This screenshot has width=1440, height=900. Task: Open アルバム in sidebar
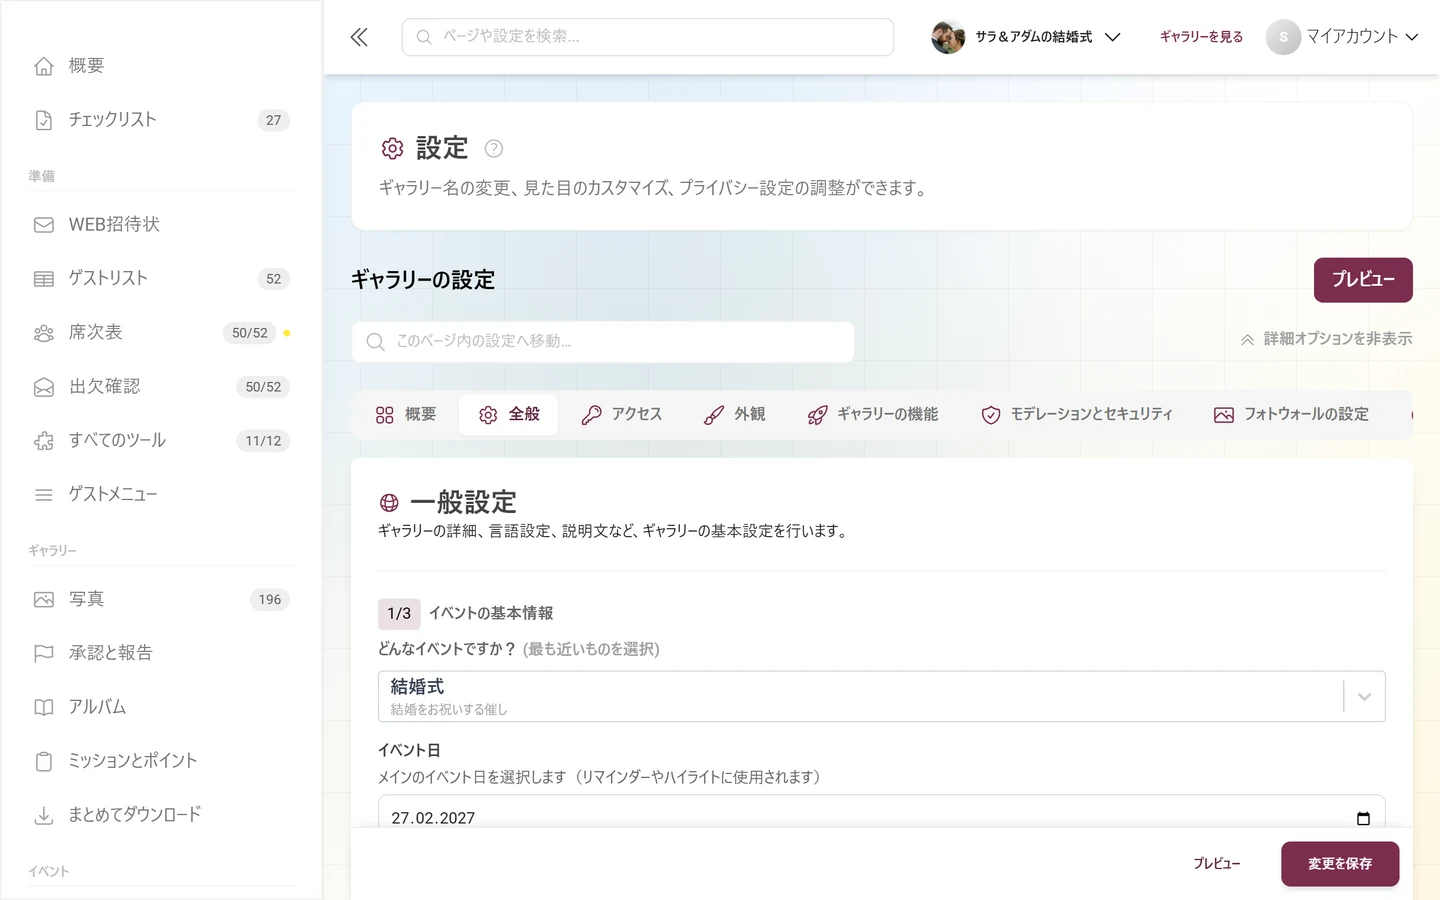pyautogui.click(x=160, y=708)
